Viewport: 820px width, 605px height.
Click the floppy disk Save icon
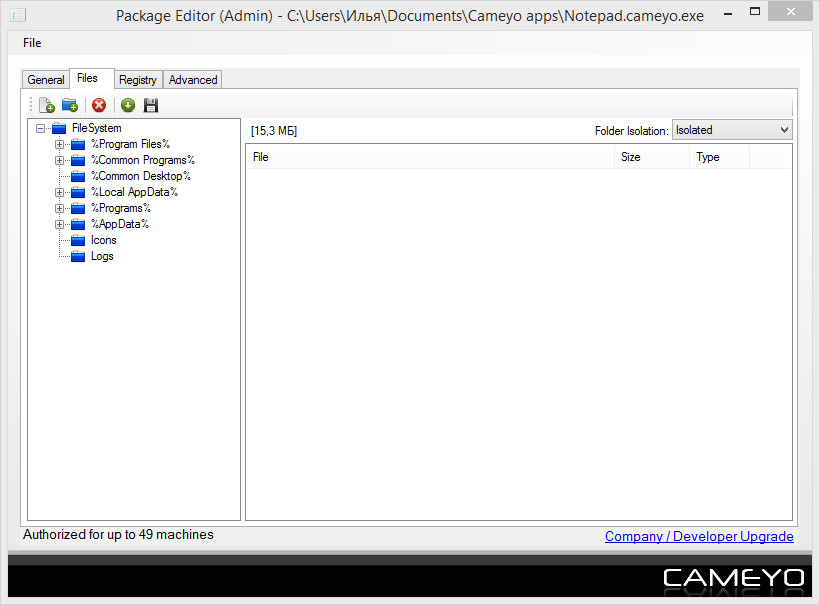coord(151,105)
